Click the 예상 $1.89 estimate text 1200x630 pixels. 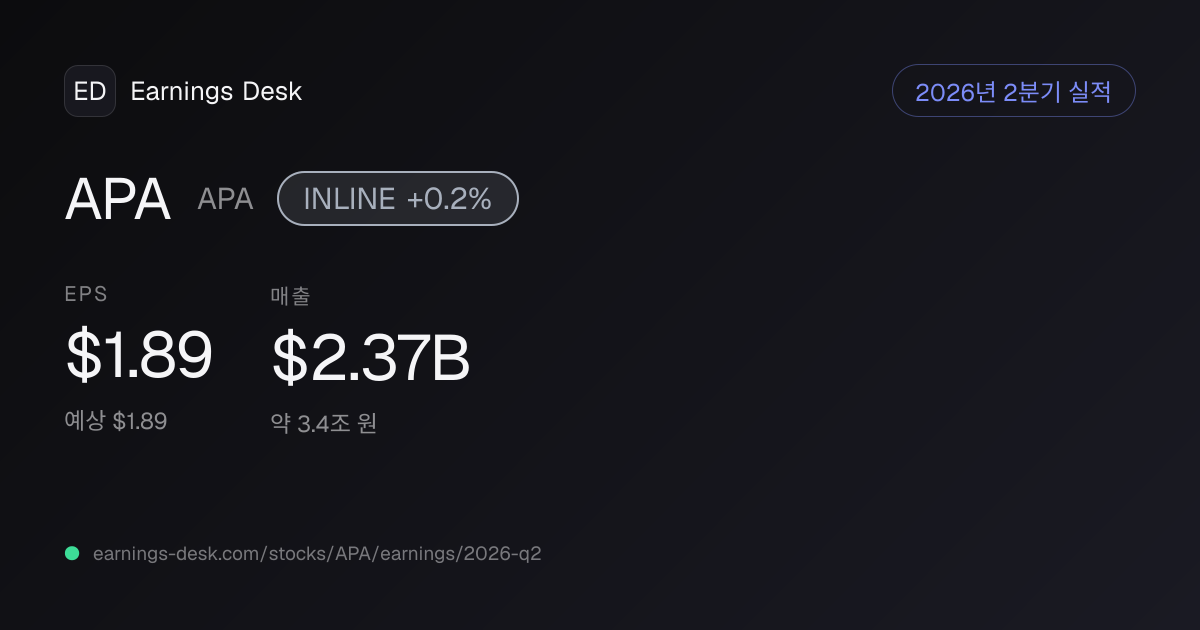pos(116,421)
